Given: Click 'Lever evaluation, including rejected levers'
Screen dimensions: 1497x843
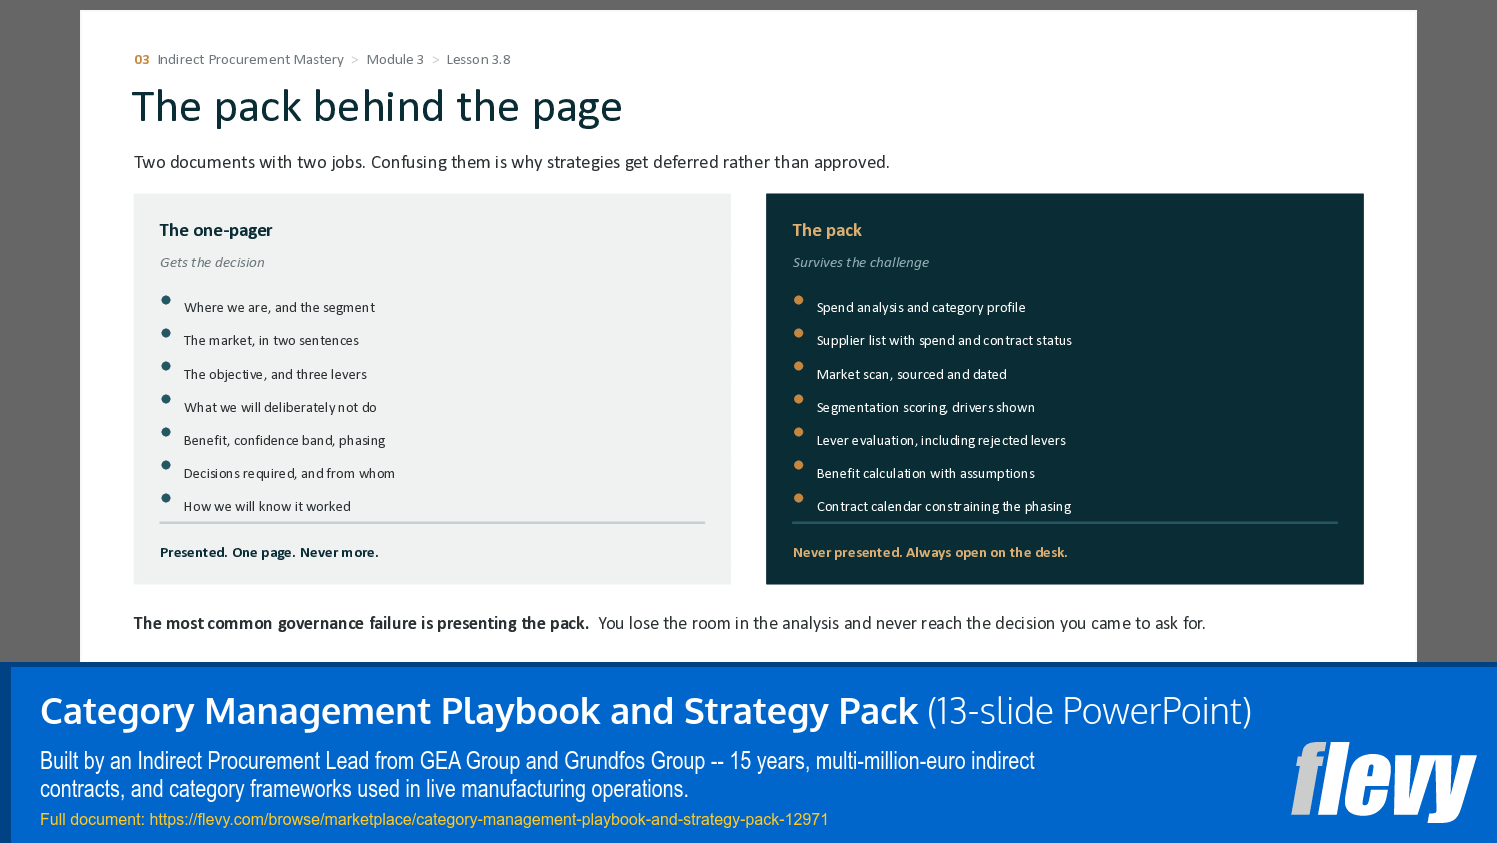Looking at the screenshot, I should click(941, 441).
